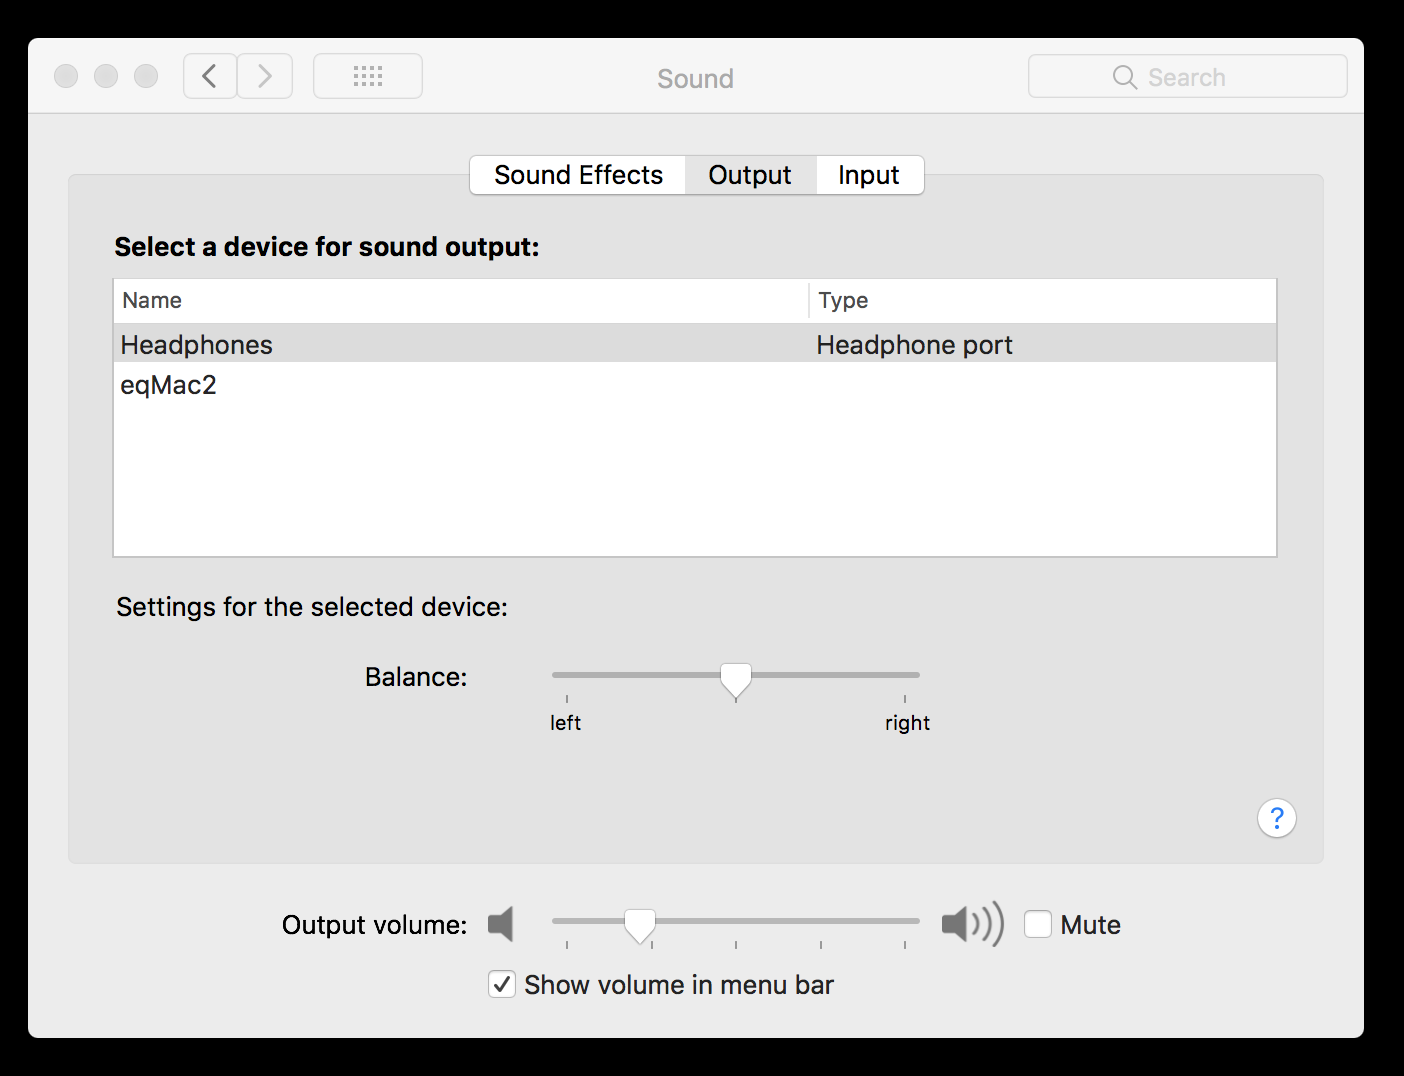Click the loud volume speaker icon
The width and height of the screenshot is (1404, 1076).
[972, 924]
